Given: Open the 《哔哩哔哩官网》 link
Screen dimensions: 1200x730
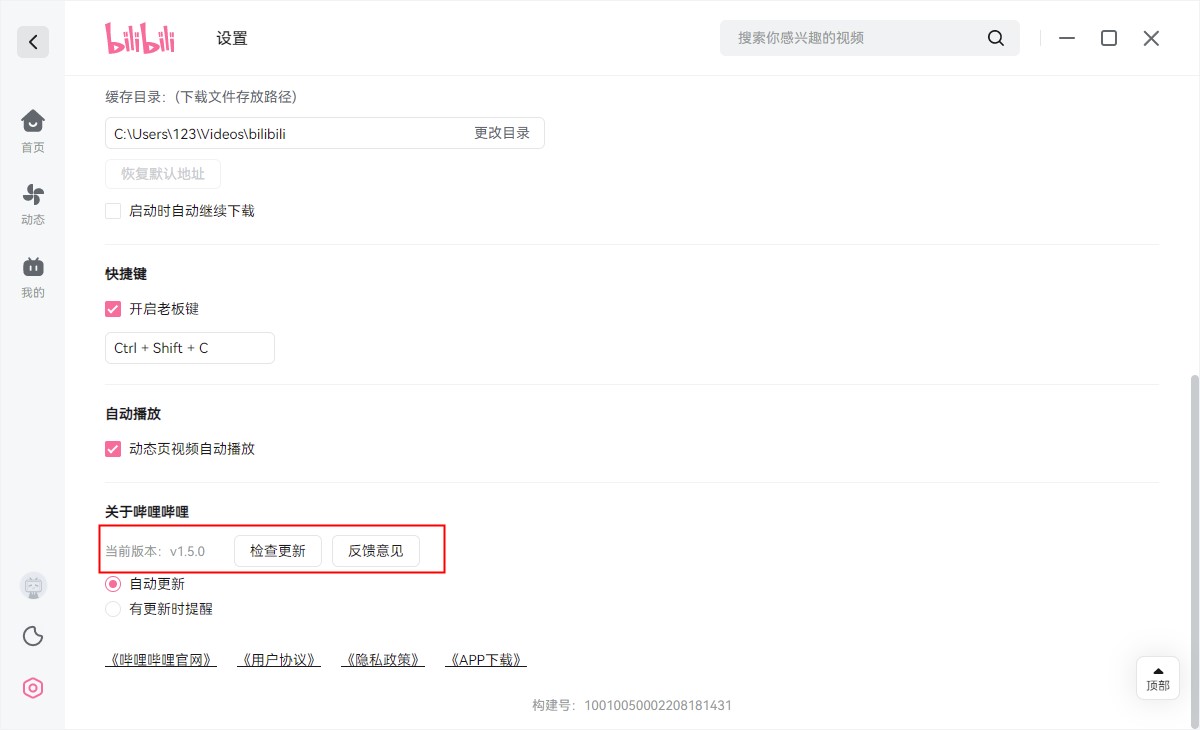Looking at the screenshot, I should [161, 660].
